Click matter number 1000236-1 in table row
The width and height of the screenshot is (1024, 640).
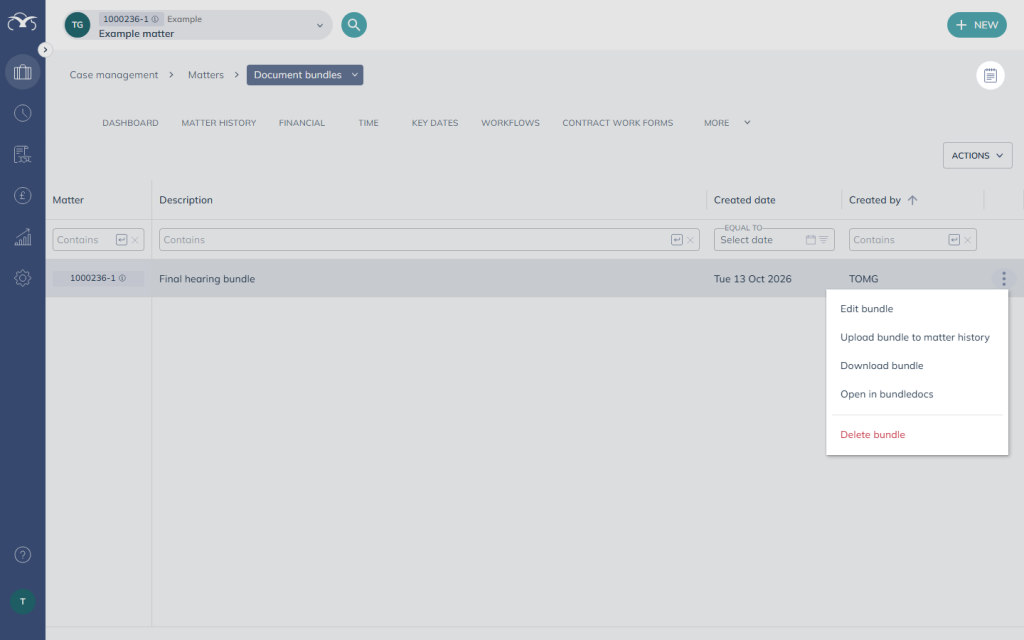[93, 278]
